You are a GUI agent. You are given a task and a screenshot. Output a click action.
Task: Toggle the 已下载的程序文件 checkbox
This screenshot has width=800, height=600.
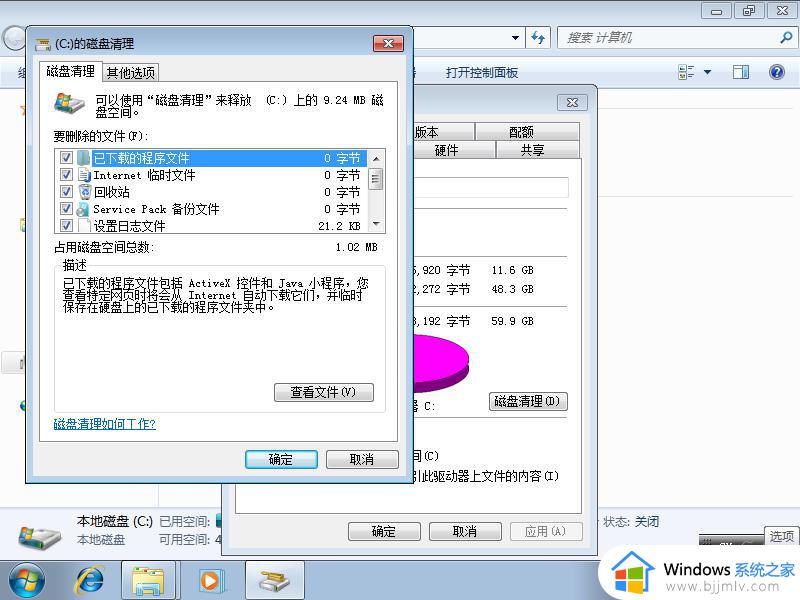[66, 158]
